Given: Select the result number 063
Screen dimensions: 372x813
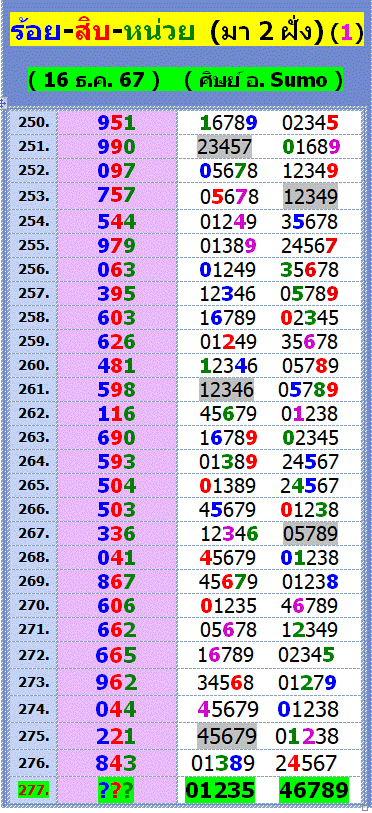Looking at the screenshot, I should click(117, 270).
